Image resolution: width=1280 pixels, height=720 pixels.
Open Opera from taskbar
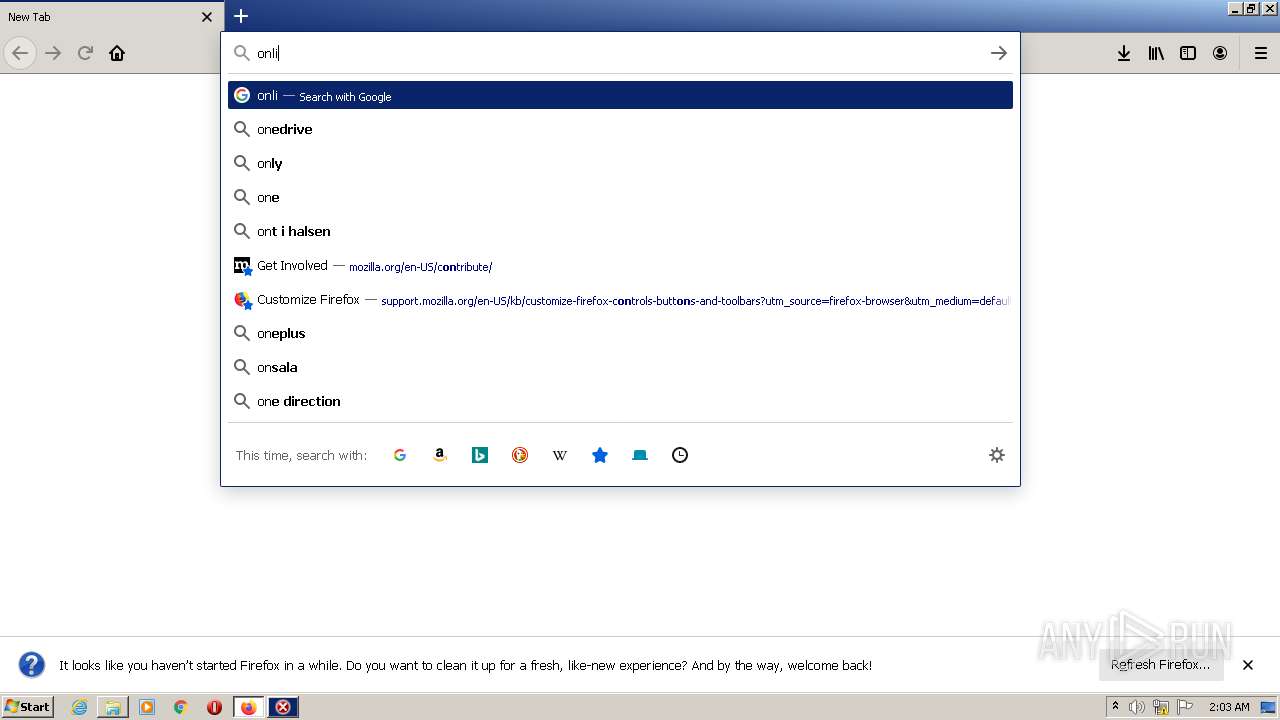click(x=214, y=707)
